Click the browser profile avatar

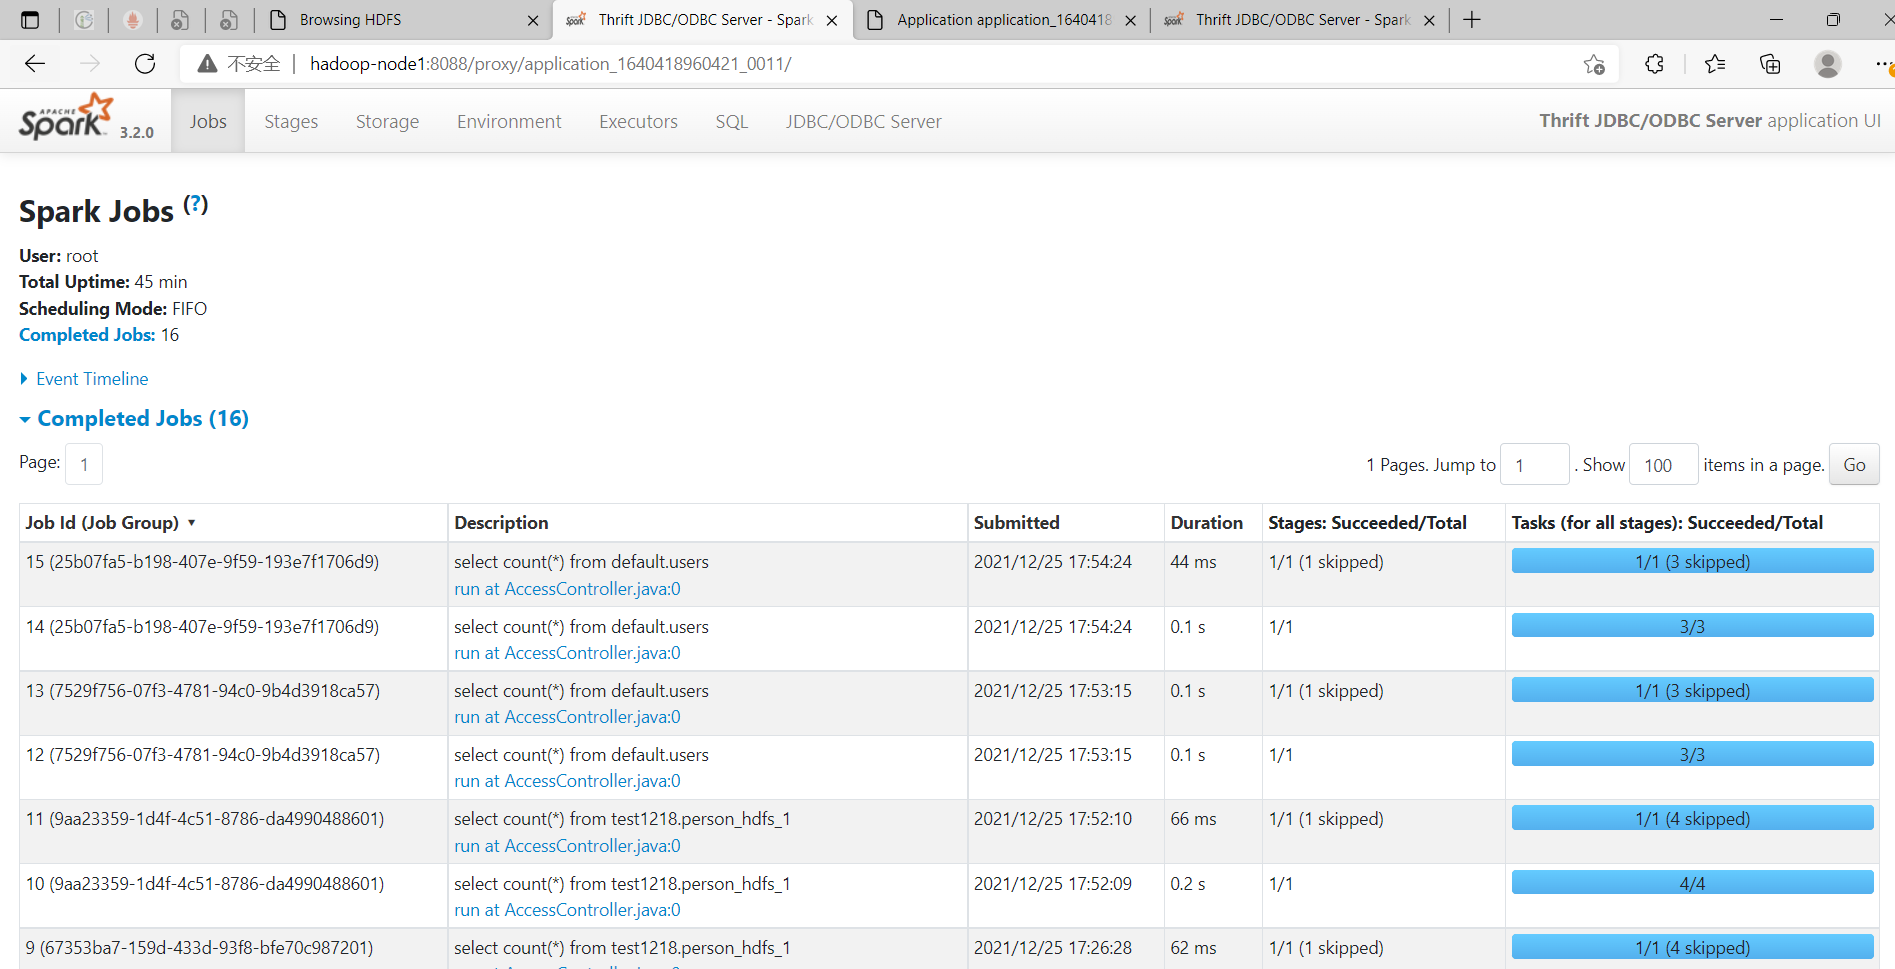[1828, 63]
